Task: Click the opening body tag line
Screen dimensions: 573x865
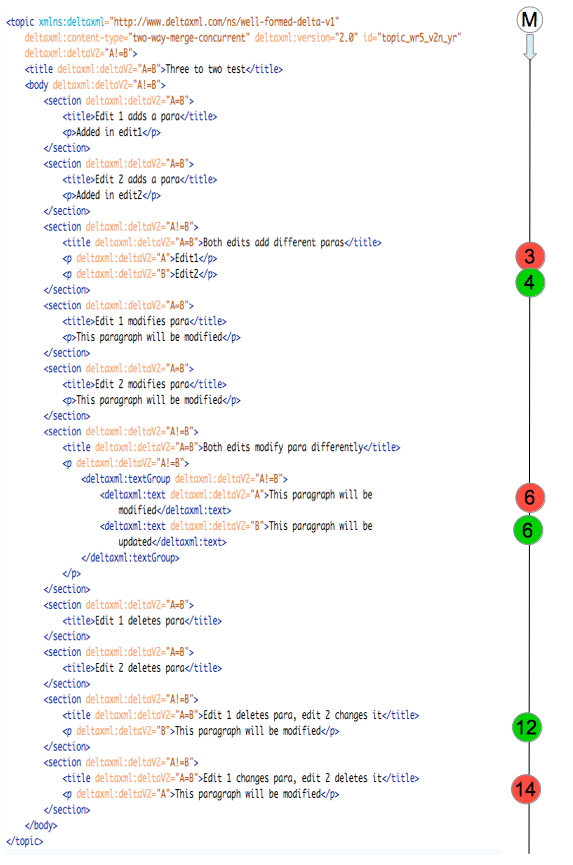Action: pos(95,85)
